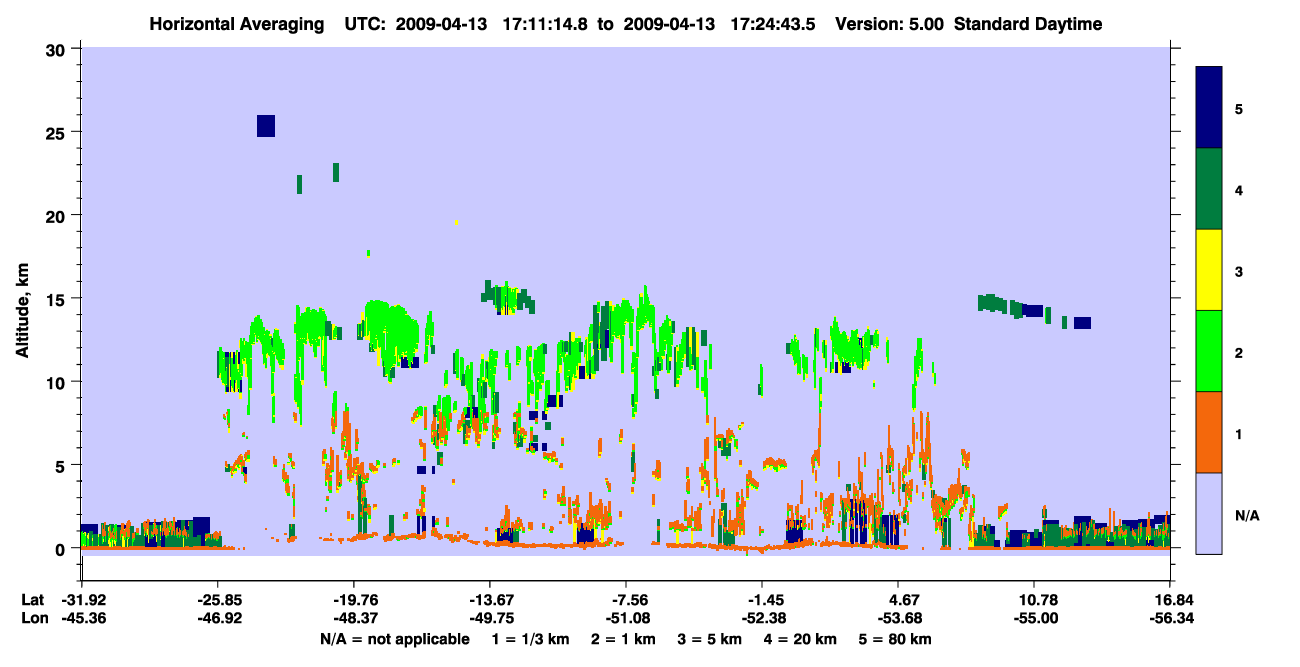This screenshot has width=1300, height=667.
Task: Click legend text '2 = 1 km'
Action: (623, 639)
